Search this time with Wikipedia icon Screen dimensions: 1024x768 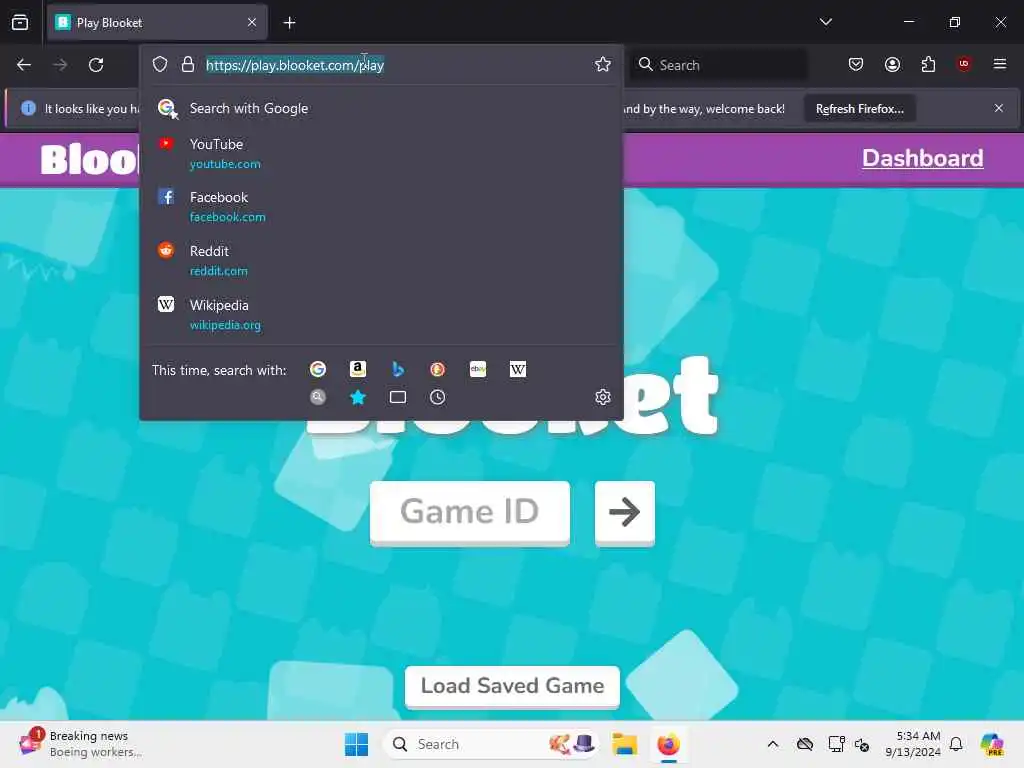[518, 370]
